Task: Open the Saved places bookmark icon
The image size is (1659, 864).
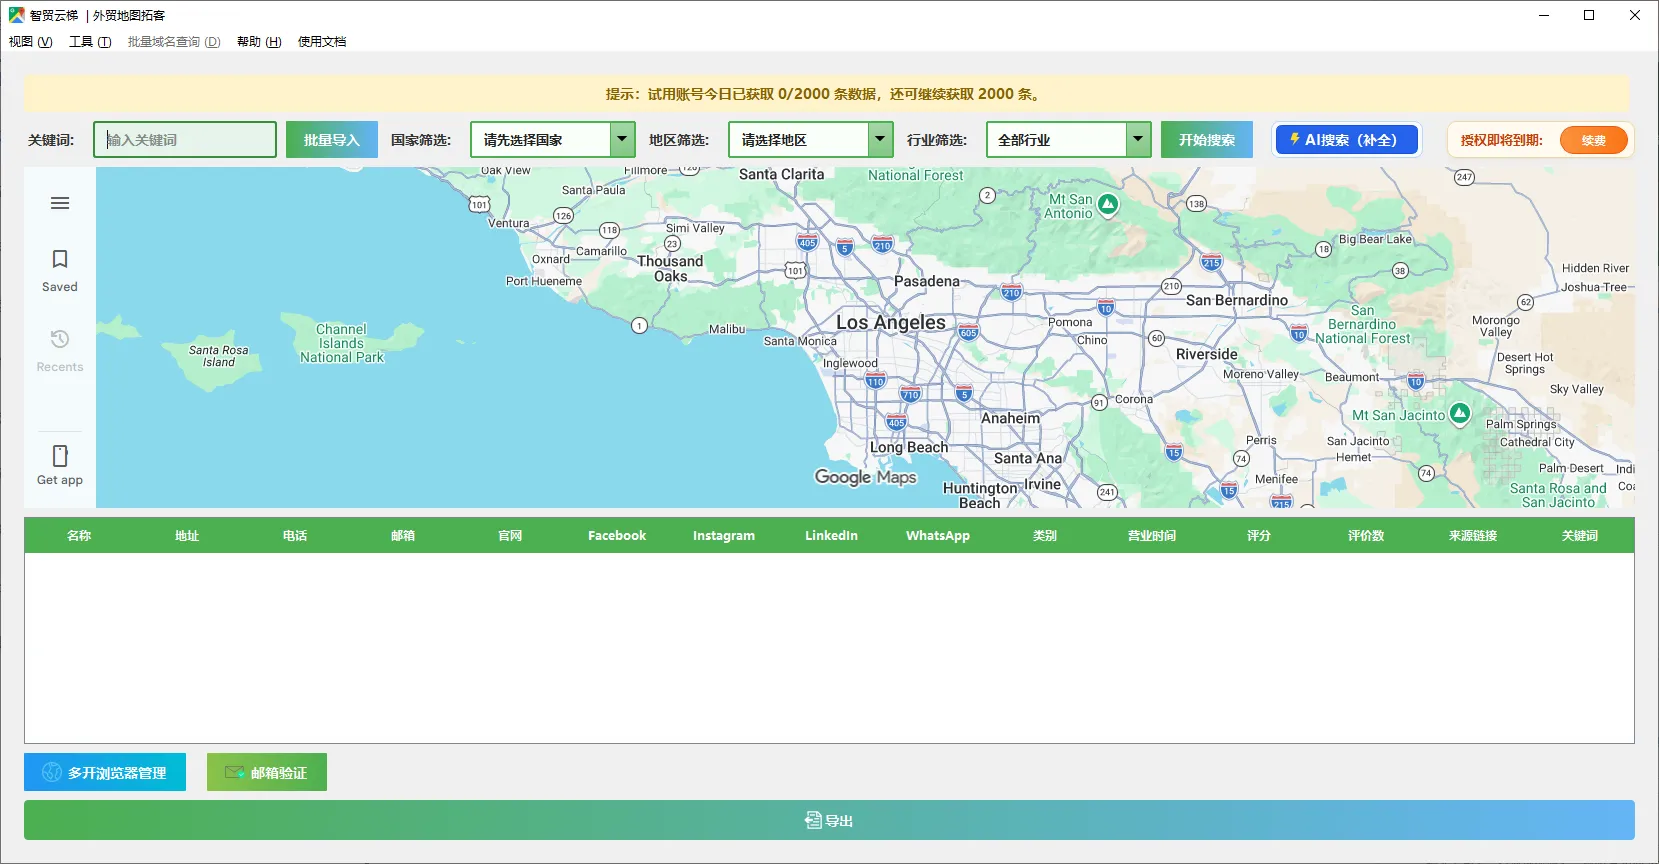Action: (60, 259)
